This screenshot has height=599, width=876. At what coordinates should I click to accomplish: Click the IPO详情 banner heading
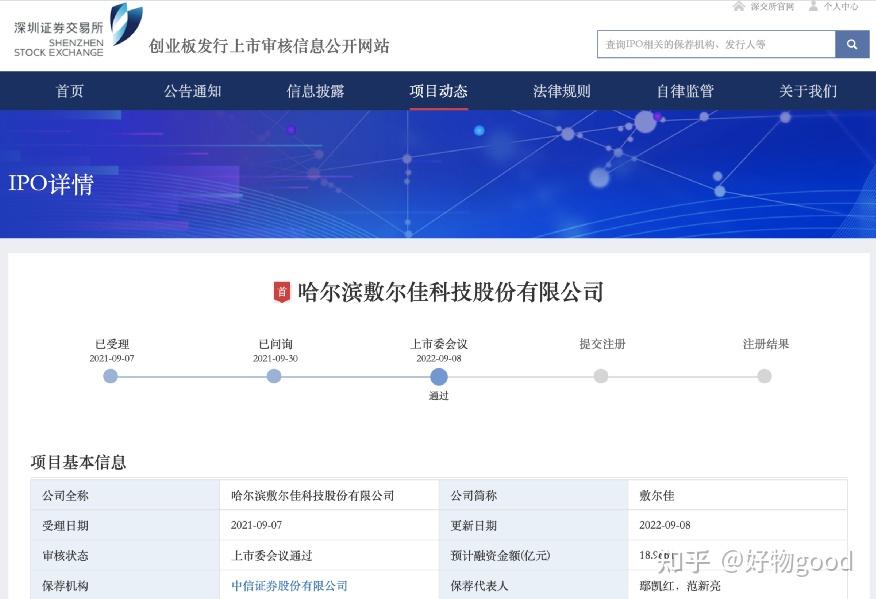click(51, 184)
